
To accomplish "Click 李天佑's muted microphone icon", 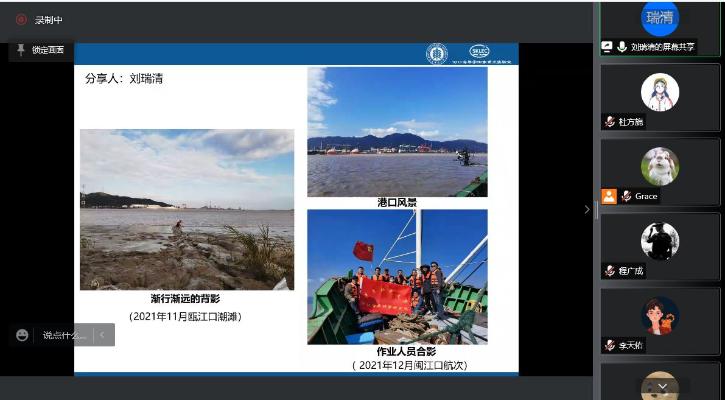I will point(610,345).
